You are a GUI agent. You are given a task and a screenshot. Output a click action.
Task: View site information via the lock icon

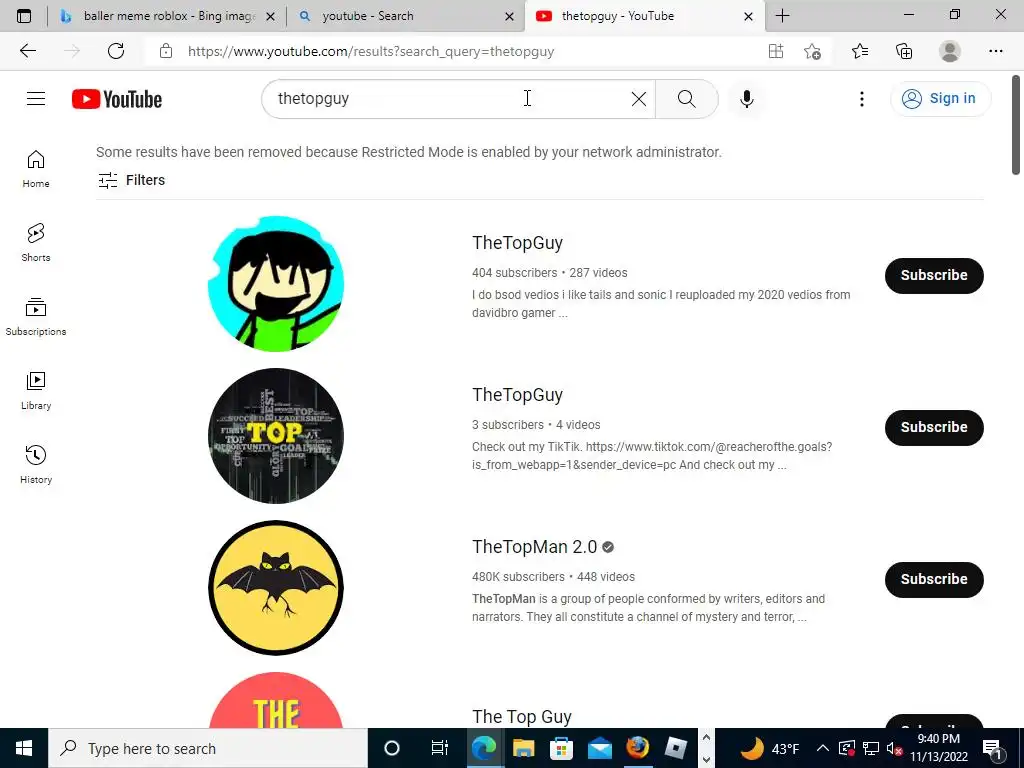coord(166,51)
